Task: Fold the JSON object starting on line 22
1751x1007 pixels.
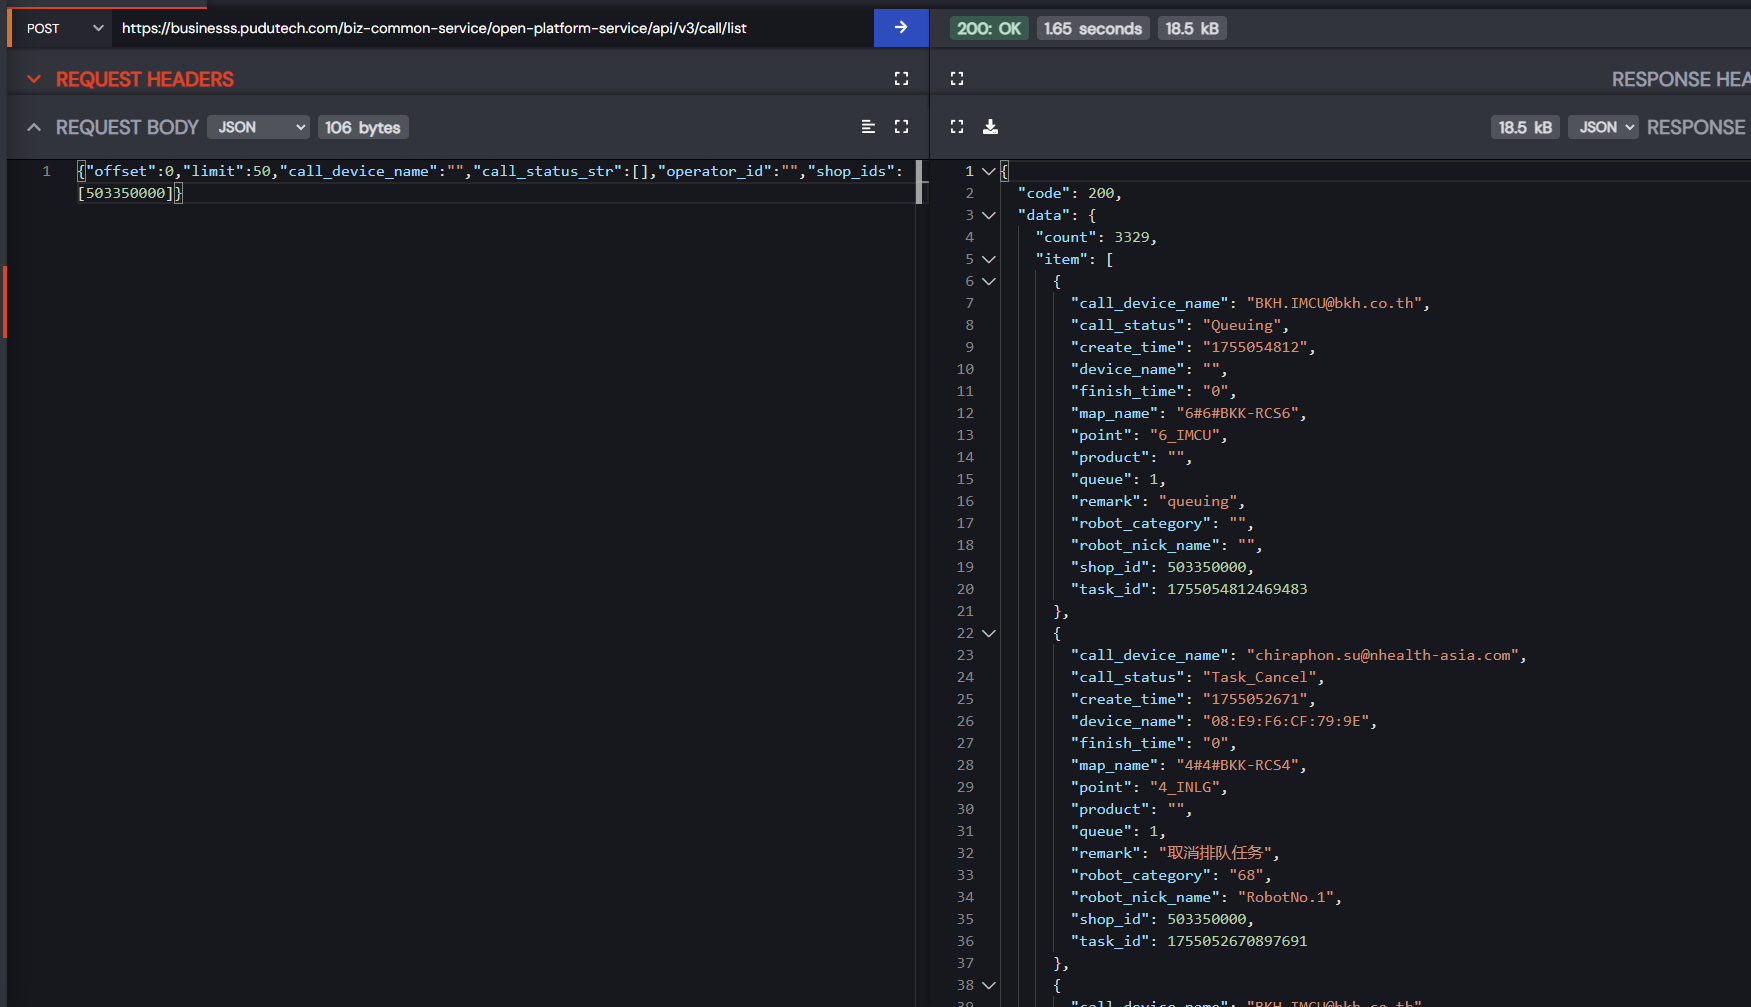Action: pyautogui.click(x=989, y=633)
